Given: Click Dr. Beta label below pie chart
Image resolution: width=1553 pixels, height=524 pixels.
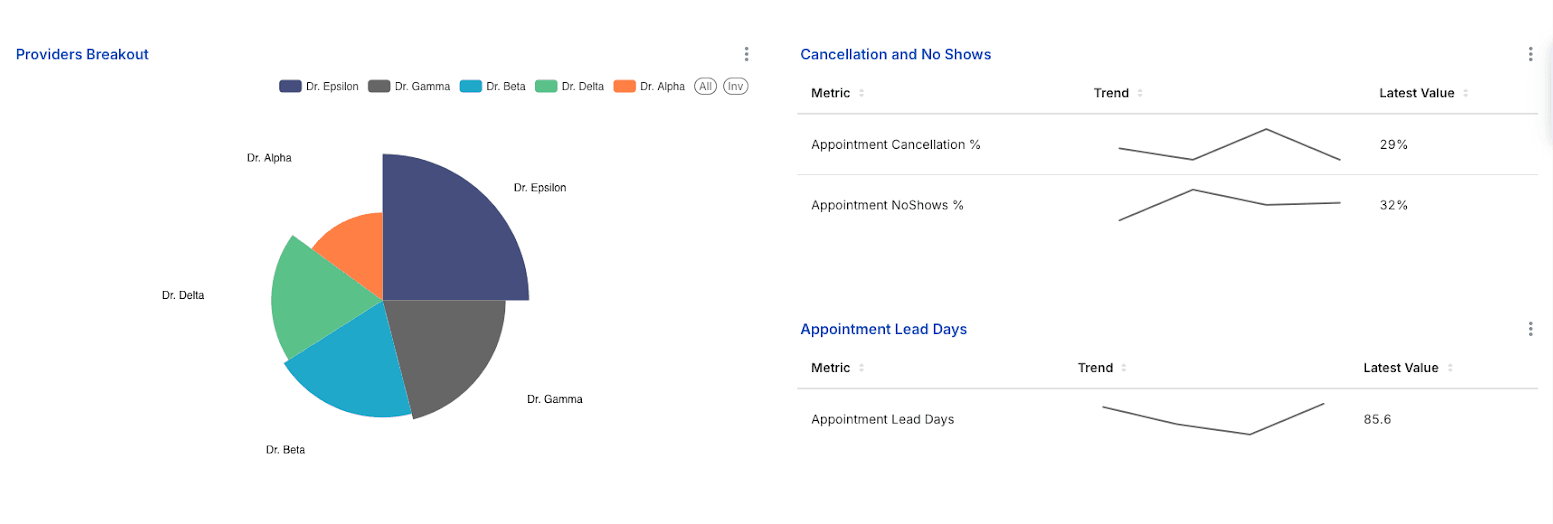Looking at the screenshot, I should coord(285,450).
